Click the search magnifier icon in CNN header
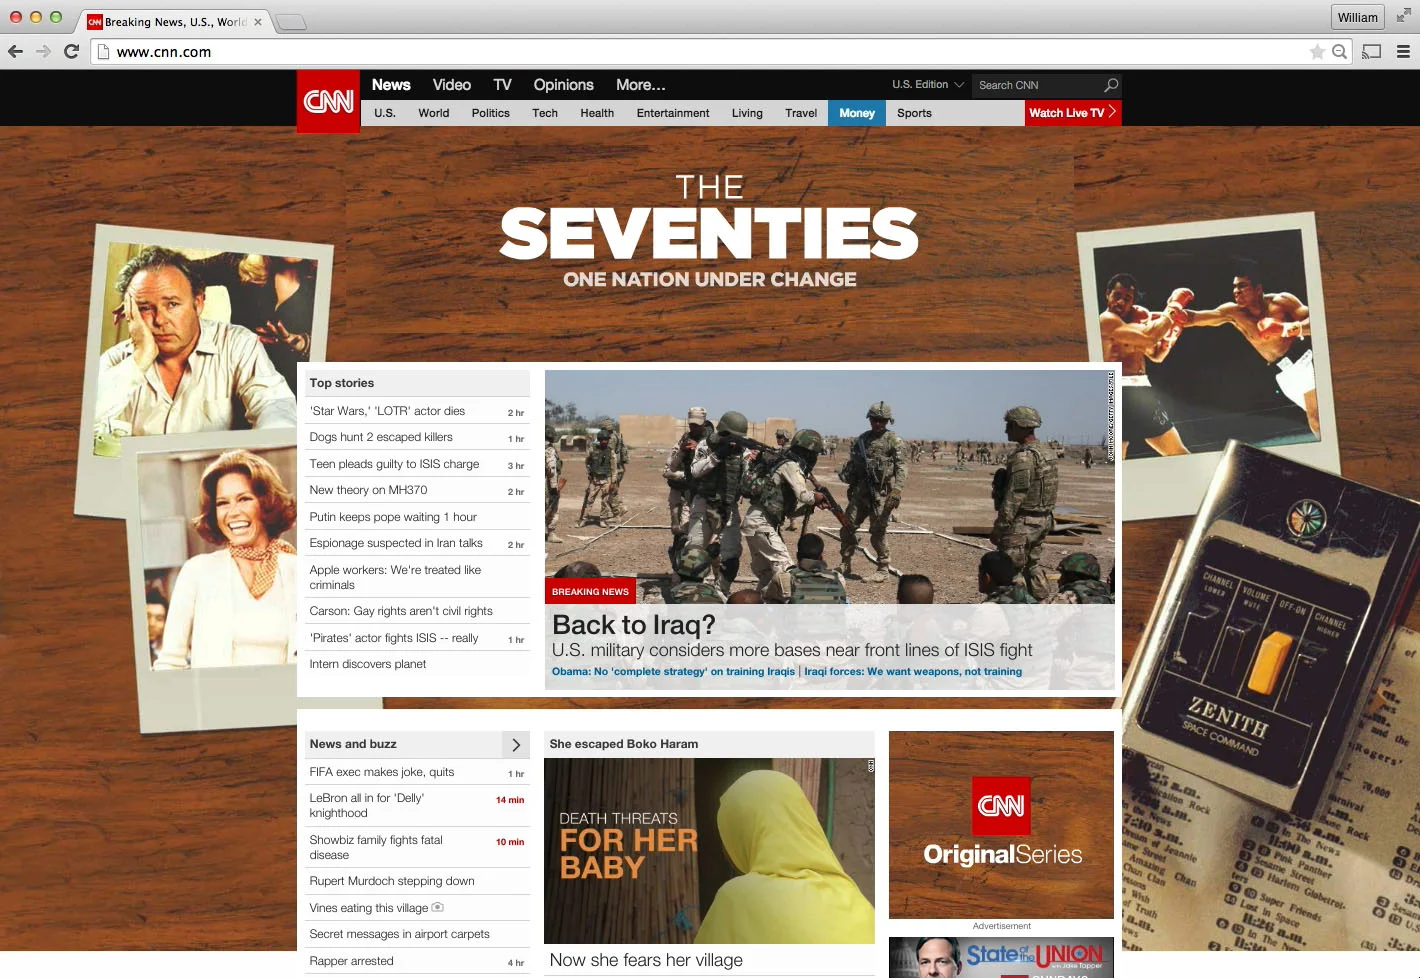This screenshot has height=978, width=1420. pyautogui.click(x=1110, y=85)
